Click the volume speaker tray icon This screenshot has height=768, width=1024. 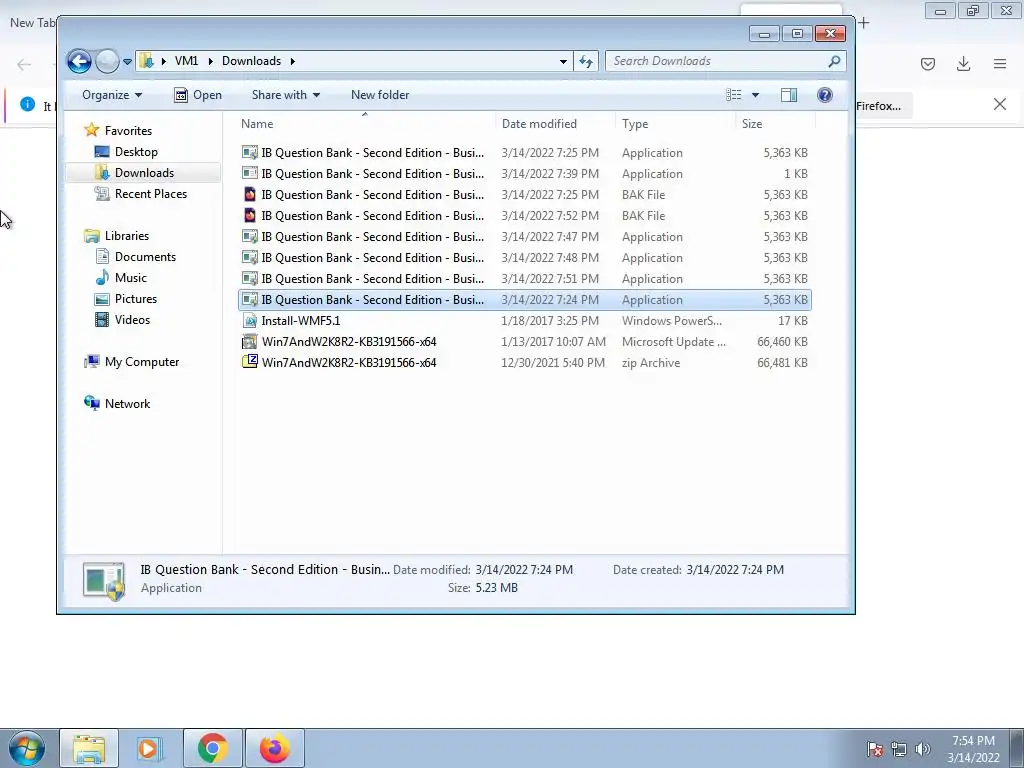(923, 749)
